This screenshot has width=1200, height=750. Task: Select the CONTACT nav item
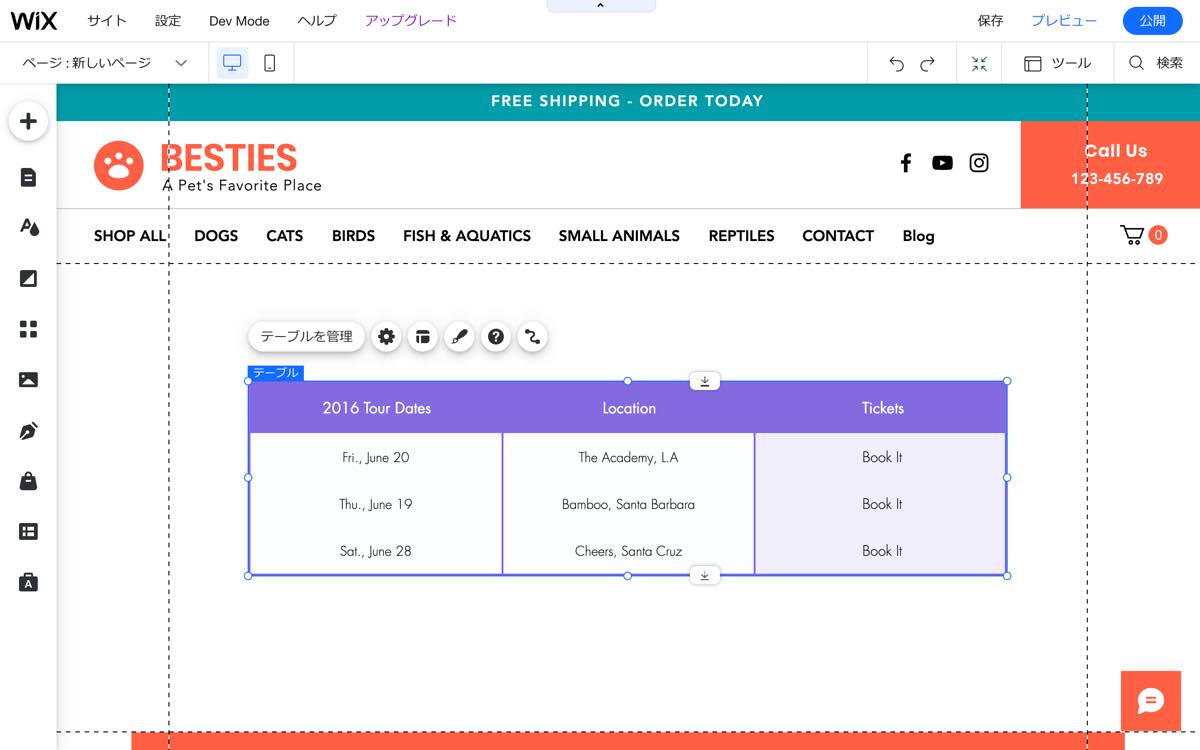838,236
